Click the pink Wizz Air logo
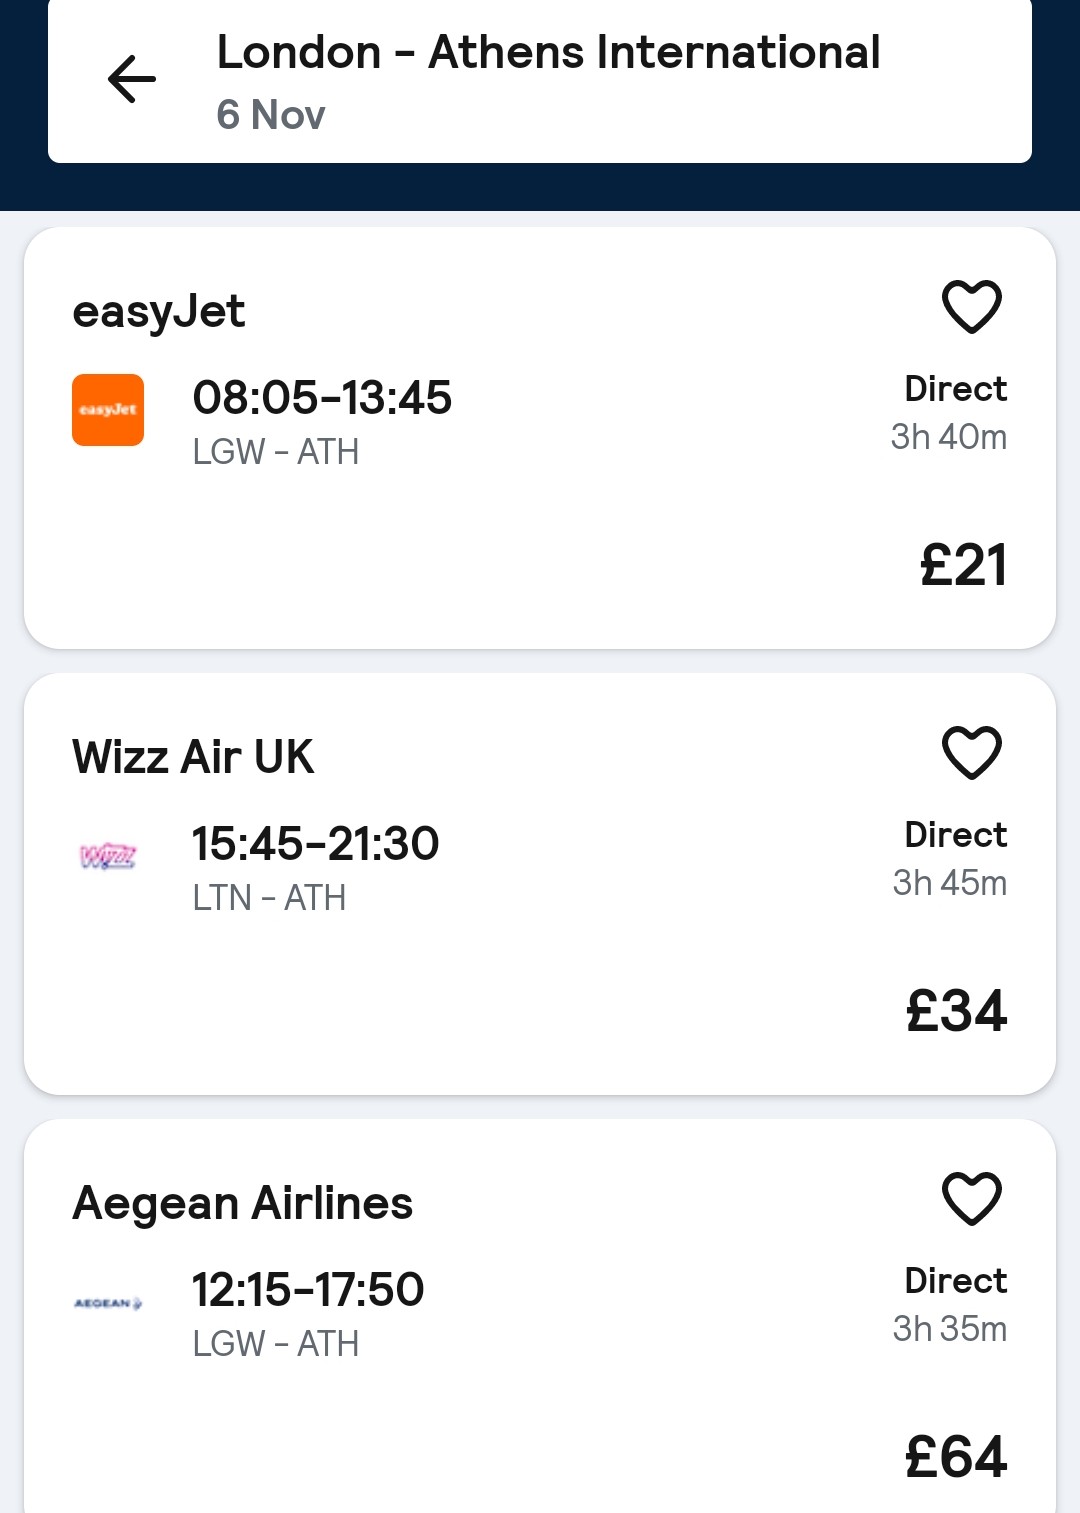The image size is (1080, 1513). [x=108, y=856]
